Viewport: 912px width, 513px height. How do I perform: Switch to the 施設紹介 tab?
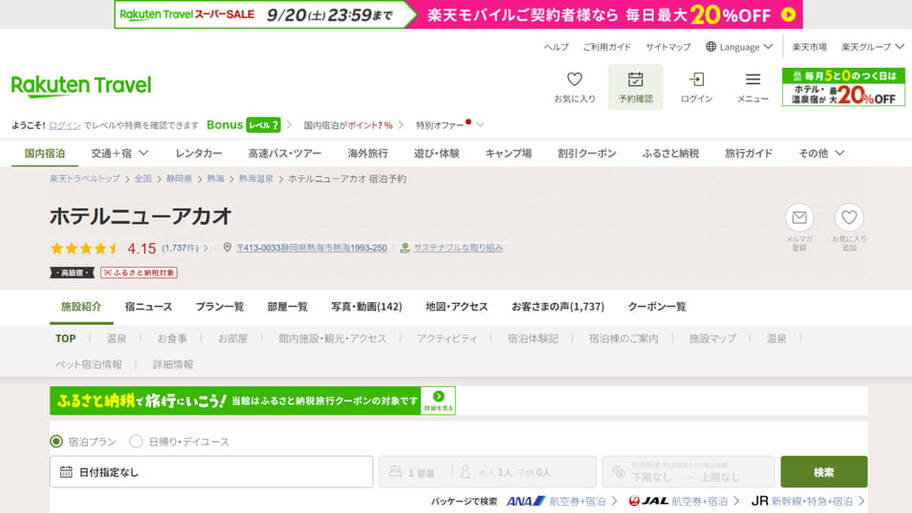tap(81, 307)
